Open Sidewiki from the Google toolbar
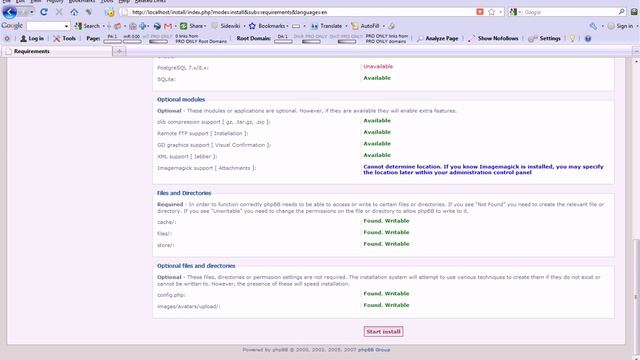 [x=226, y=26]
